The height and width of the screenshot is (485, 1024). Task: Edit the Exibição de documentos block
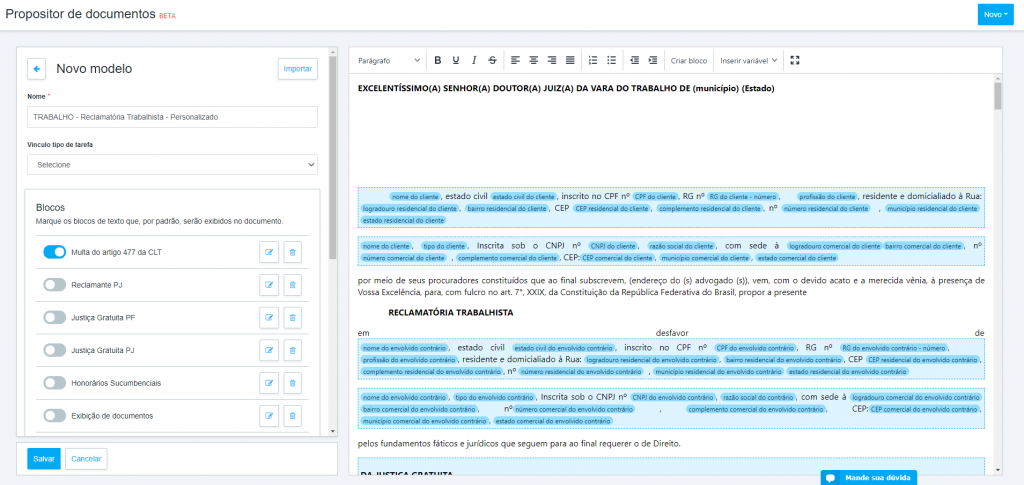pyautogui.click(x=269, y=415)
